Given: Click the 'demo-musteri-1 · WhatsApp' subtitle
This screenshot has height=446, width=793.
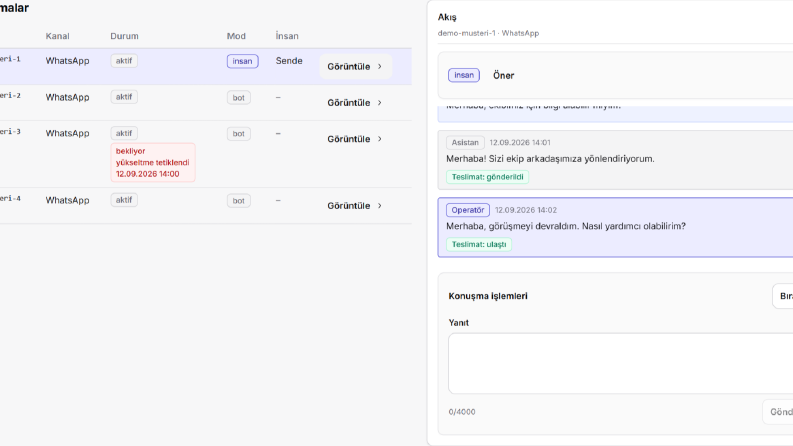Looking at the screenshot, I should coord(489,33).
